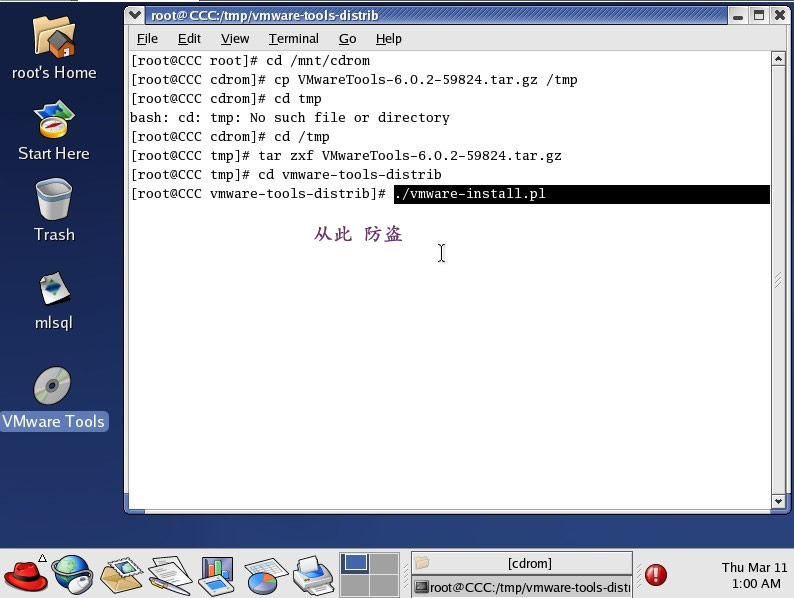This screenshot has width=794, height=598.
Task: Open root's Home folder icon
Action: coord(53,38)
